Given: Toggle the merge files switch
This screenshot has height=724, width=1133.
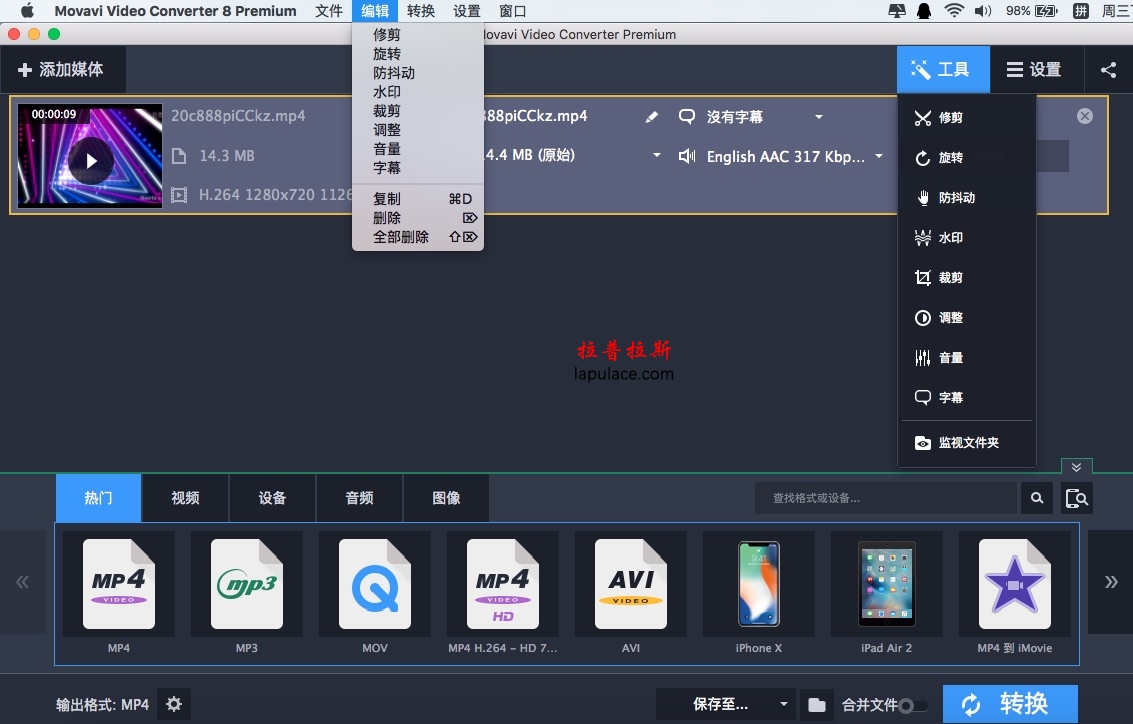Looking at the screenshot, I should click(913, 705).
